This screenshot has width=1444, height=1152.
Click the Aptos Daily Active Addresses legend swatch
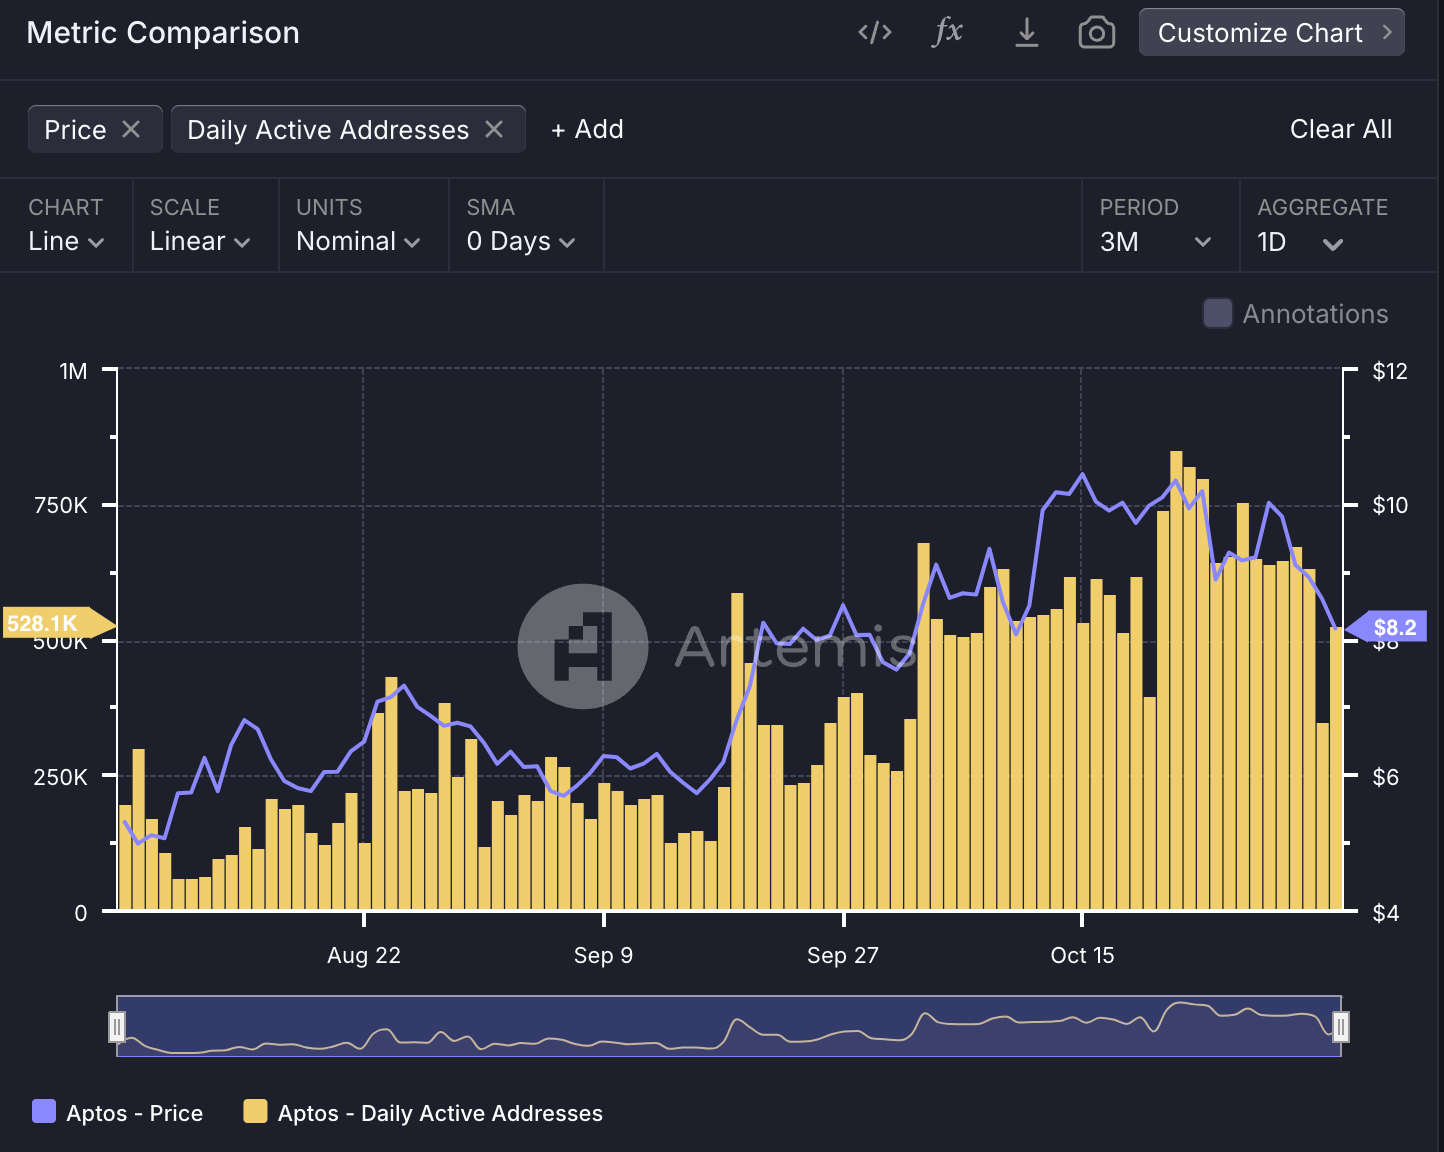coord(257,1112)
